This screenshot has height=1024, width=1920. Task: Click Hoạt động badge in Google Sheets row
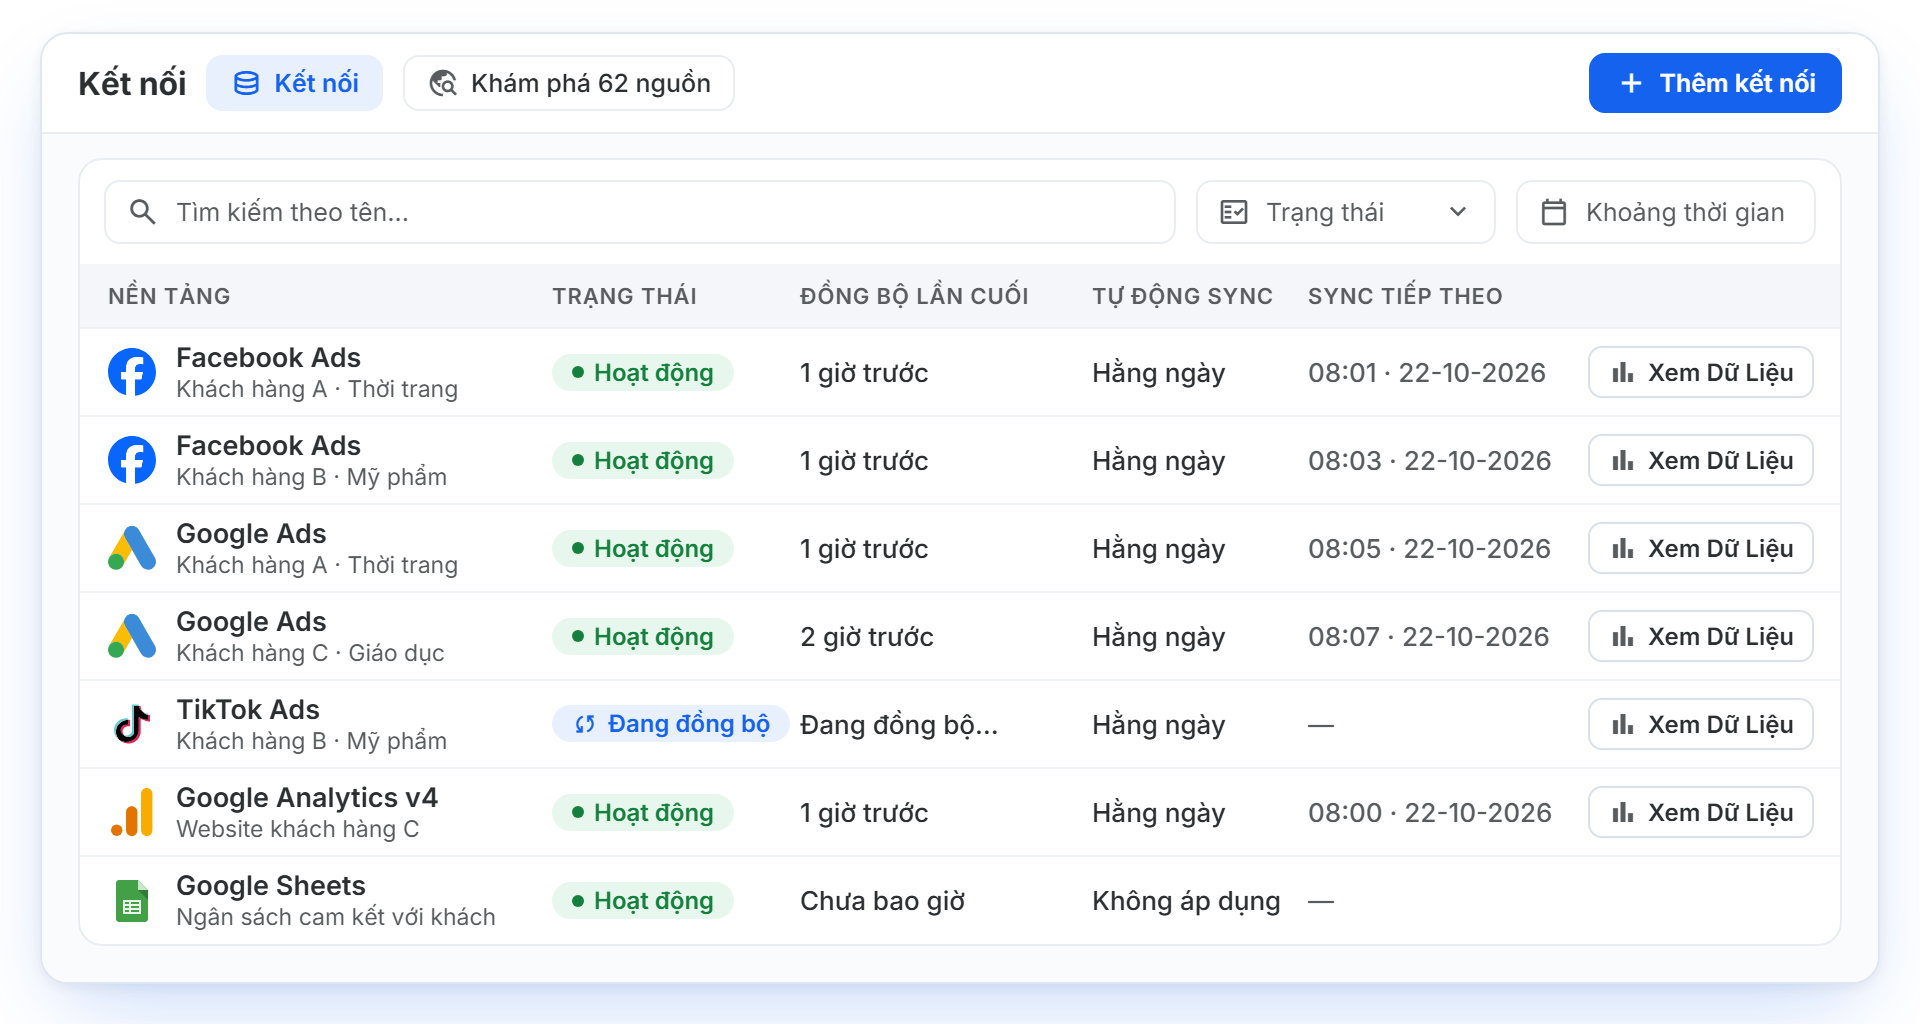pos(643,901)
